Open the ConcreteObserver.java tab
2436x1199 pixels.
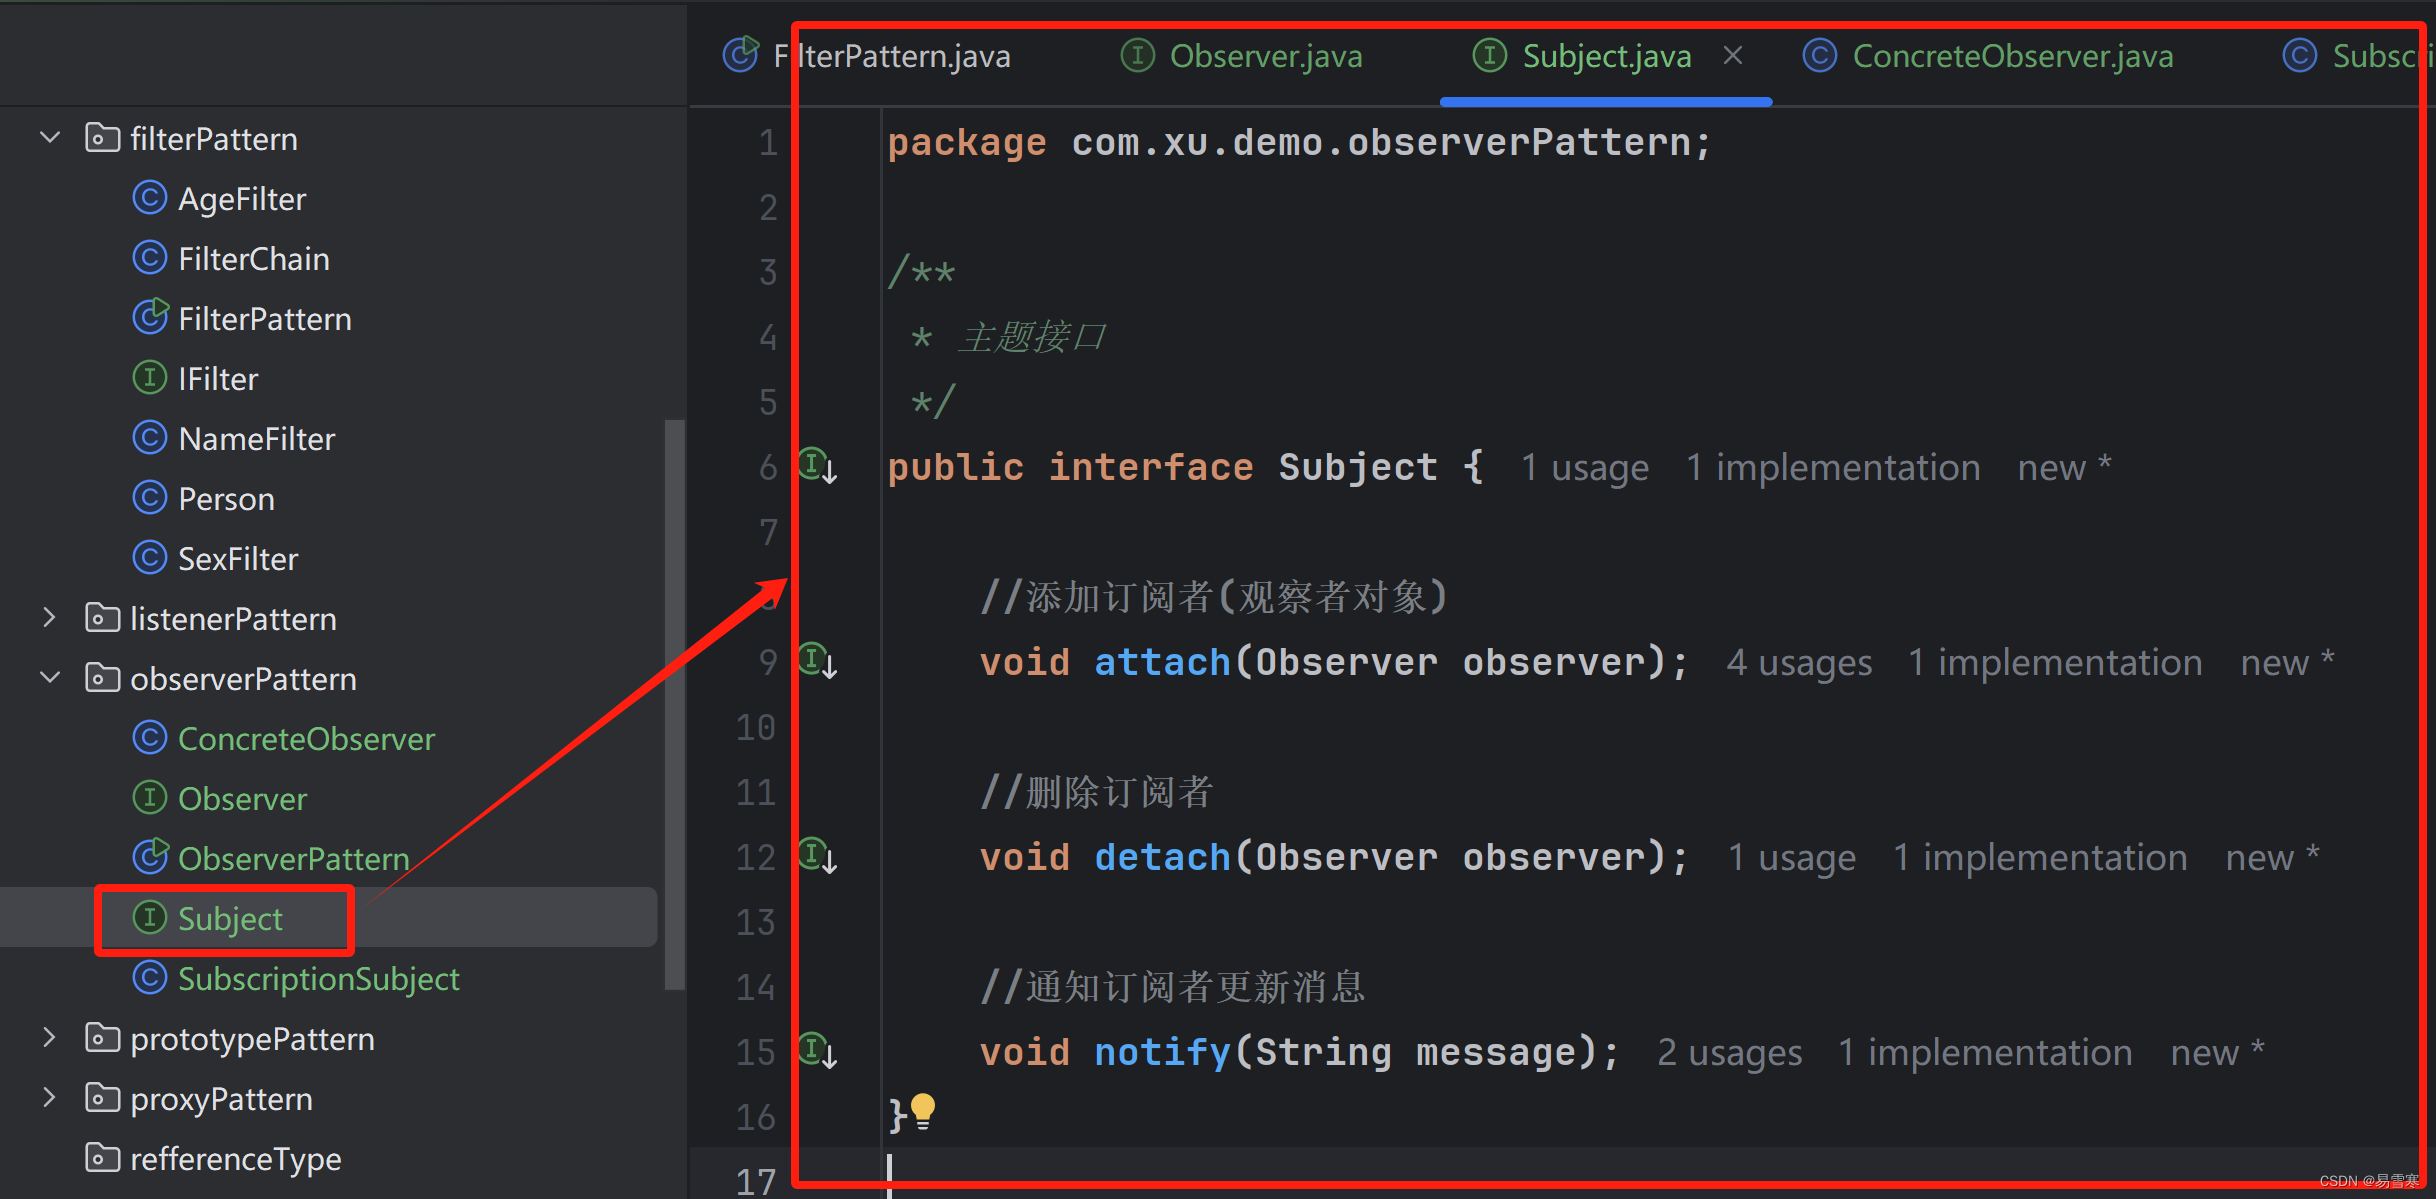(2011, 56)
